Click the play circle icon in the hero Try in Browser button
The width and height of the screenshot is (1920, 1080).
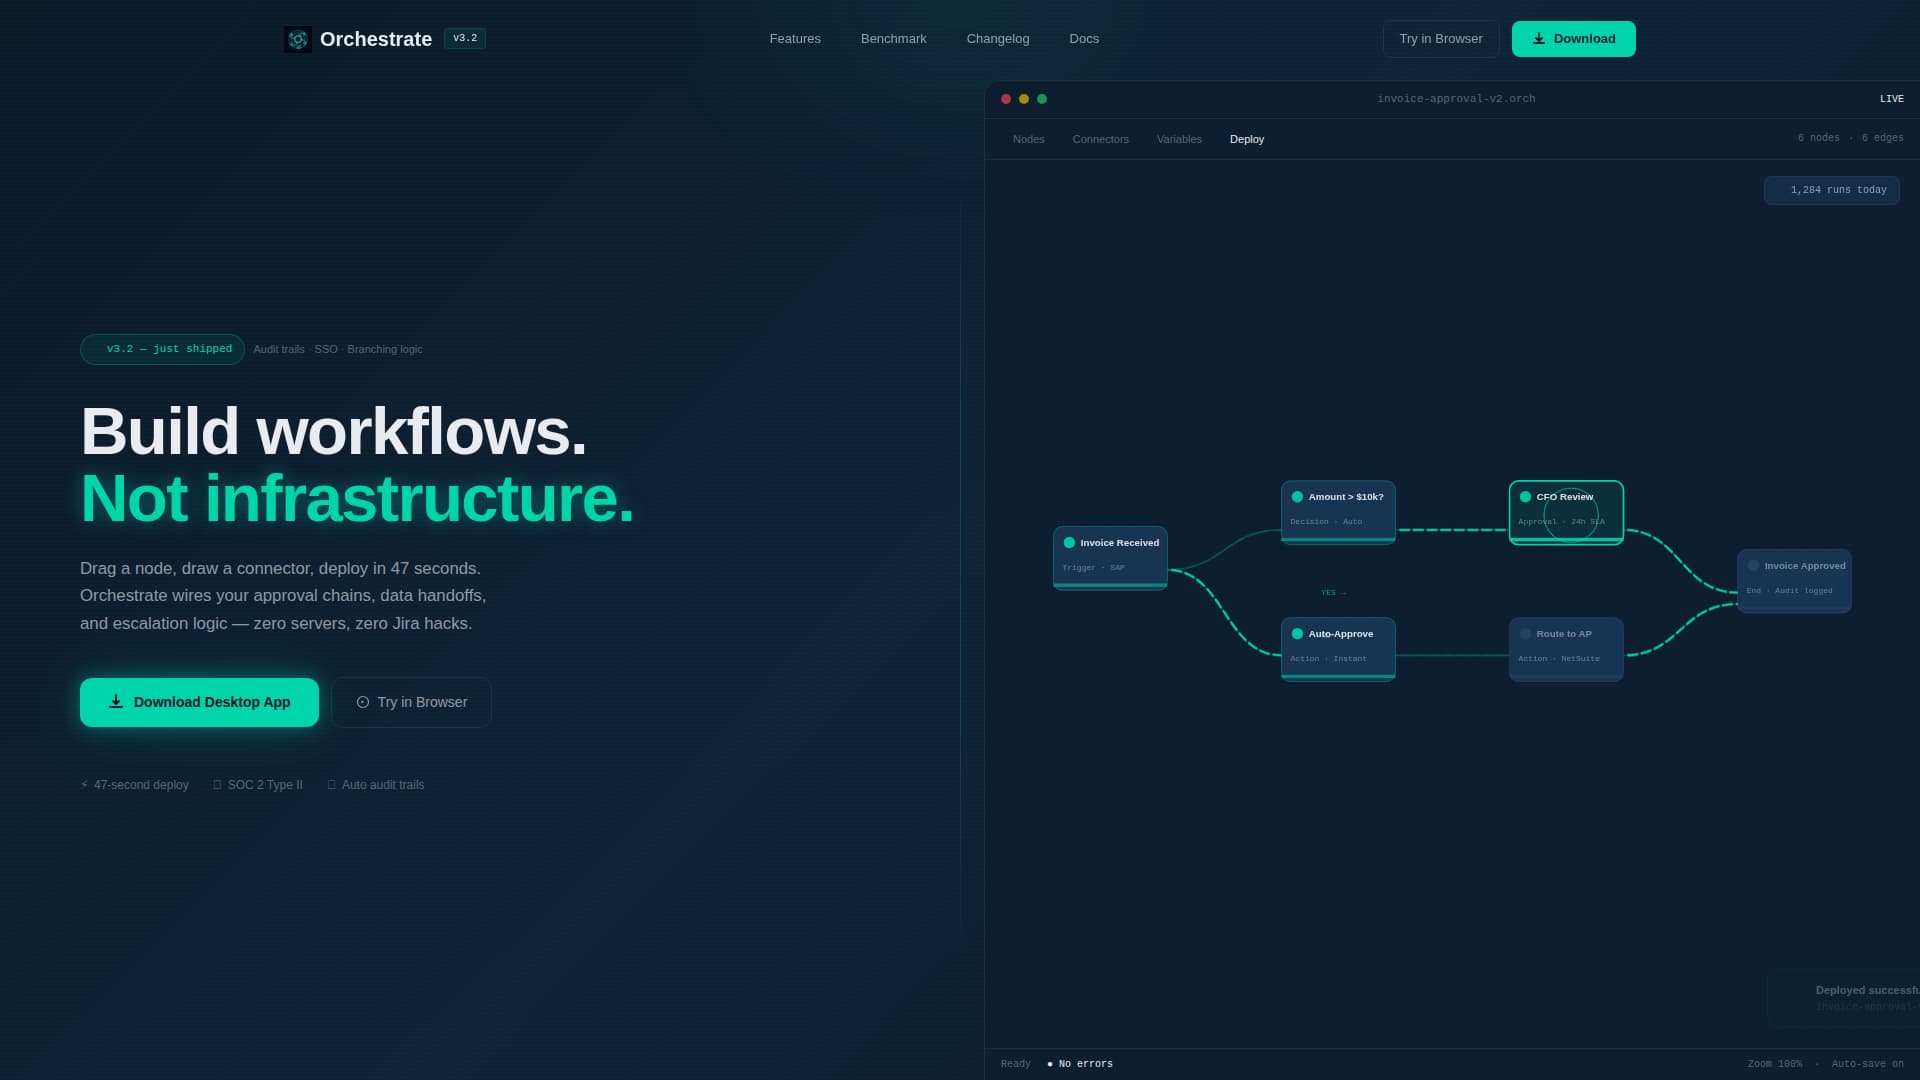click(363, 702)
